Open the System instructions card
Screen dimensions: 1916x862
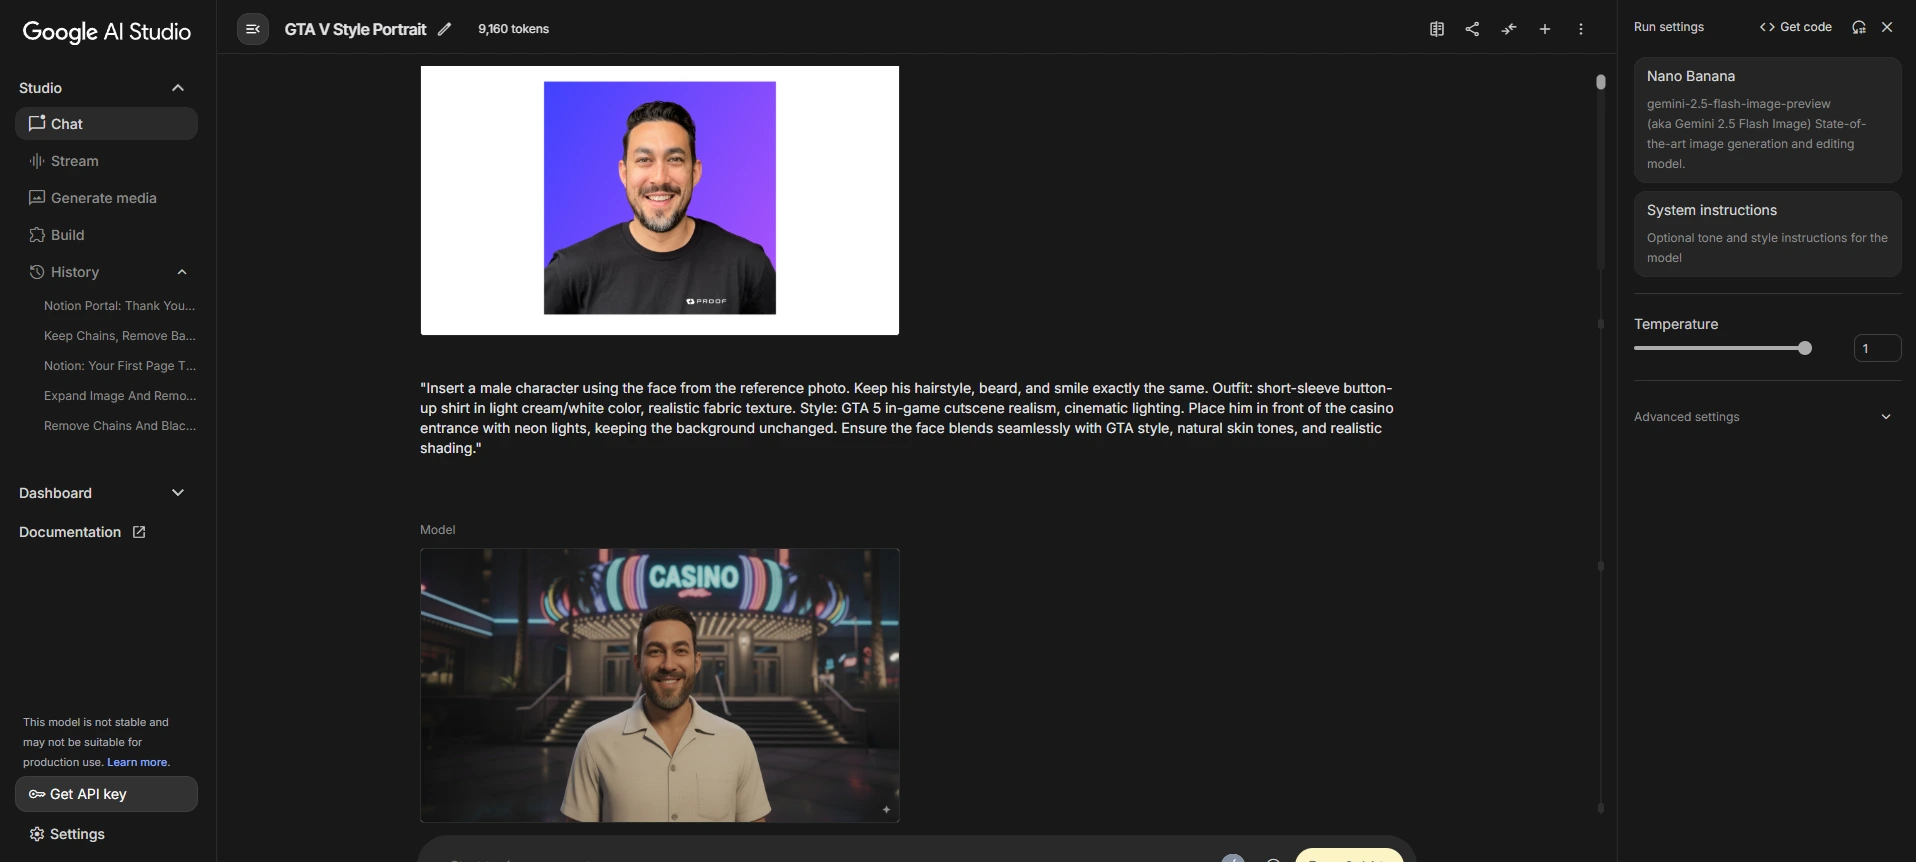coord(1767,234)
